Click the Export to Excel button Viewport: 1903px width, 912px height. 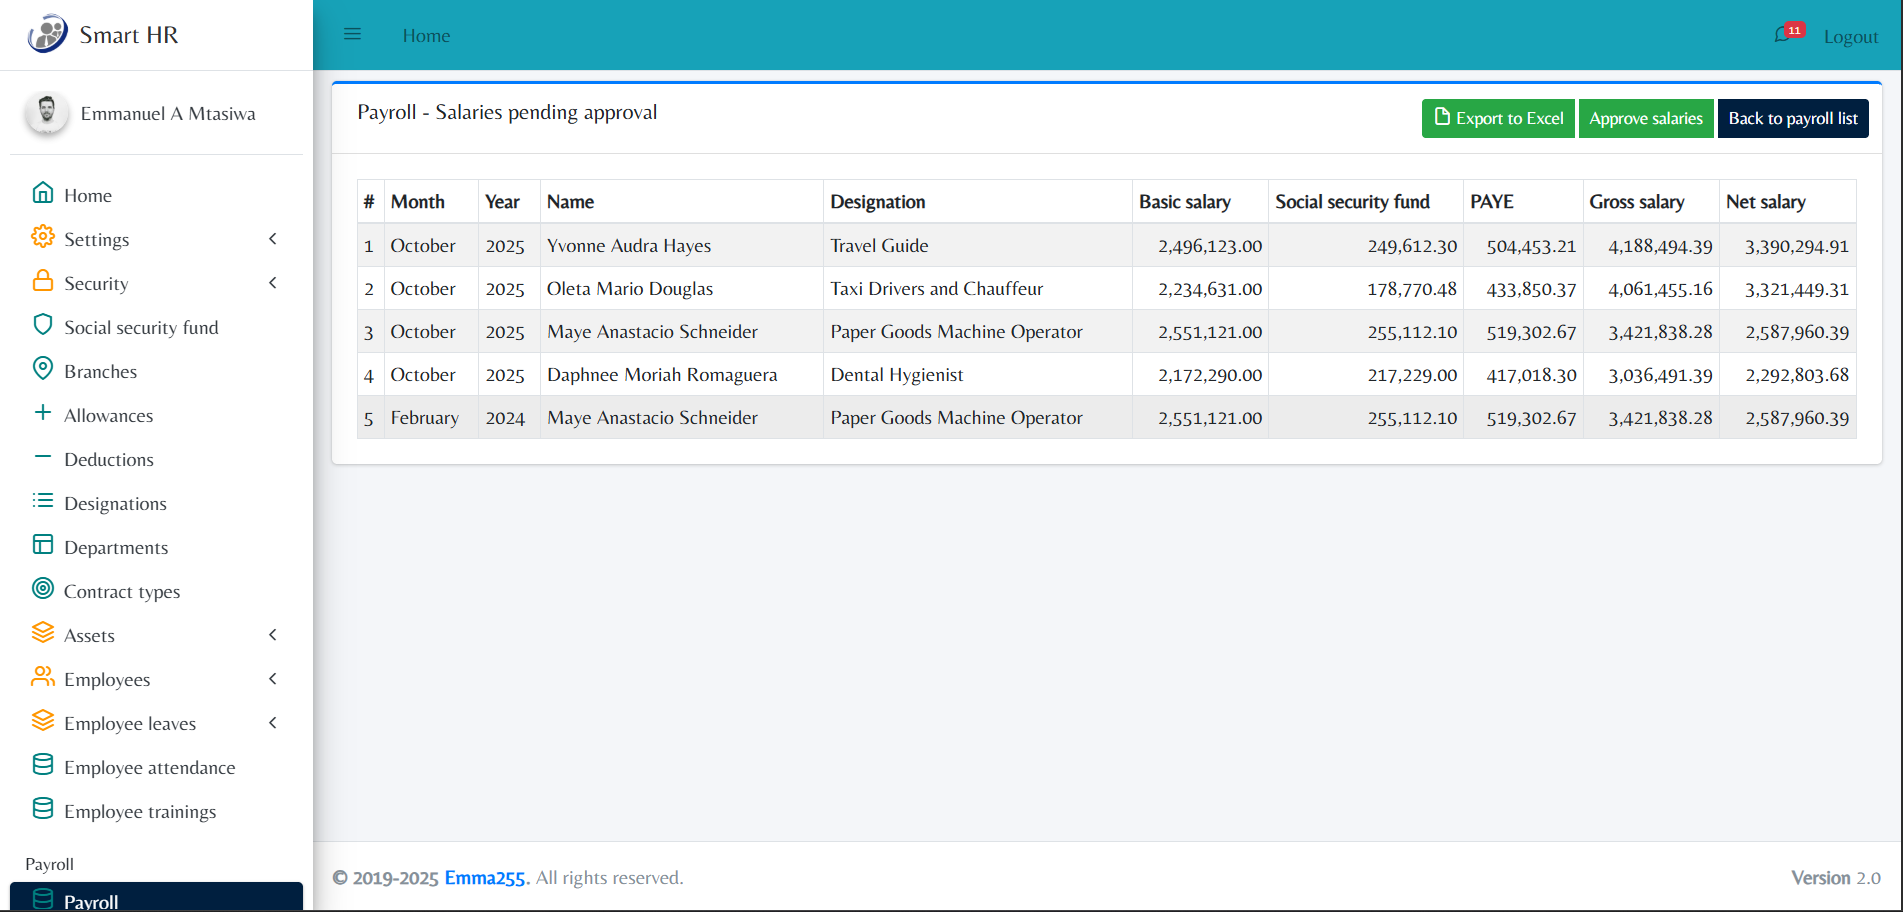pyautogui.click(x=1497, y=118)
